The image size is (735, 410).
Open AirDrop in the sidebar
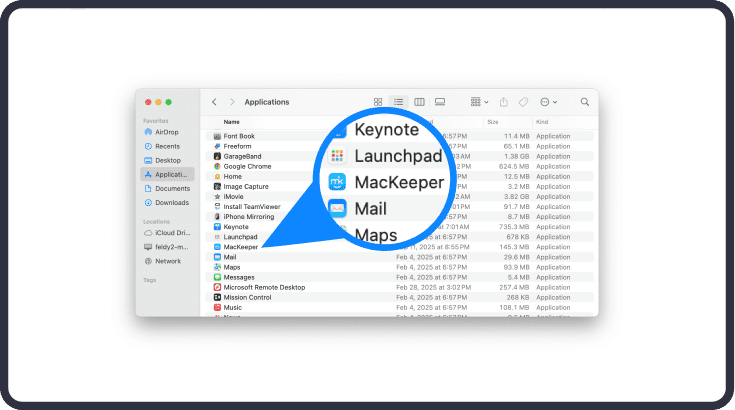pyautogui.click(x=165, y=131)
